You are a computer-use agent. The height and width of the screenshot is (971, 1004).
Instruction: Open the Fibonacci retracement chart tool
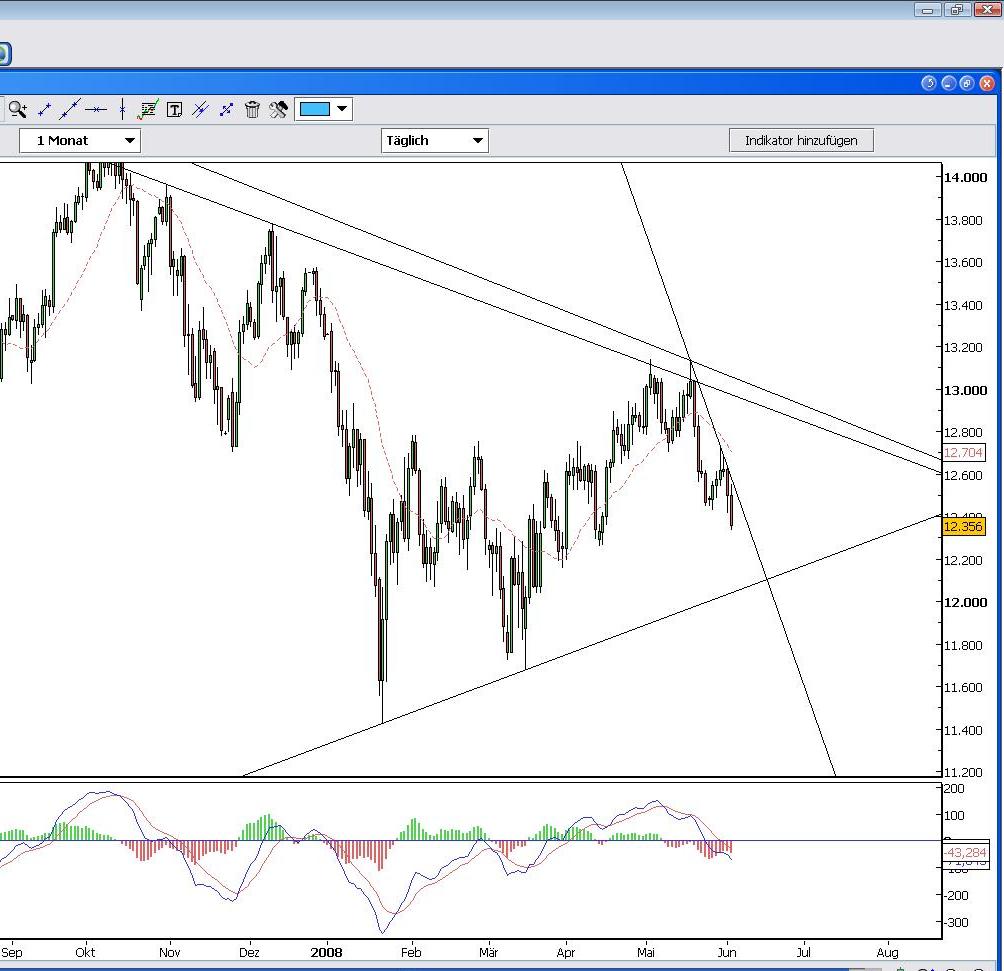coord(148,110)
